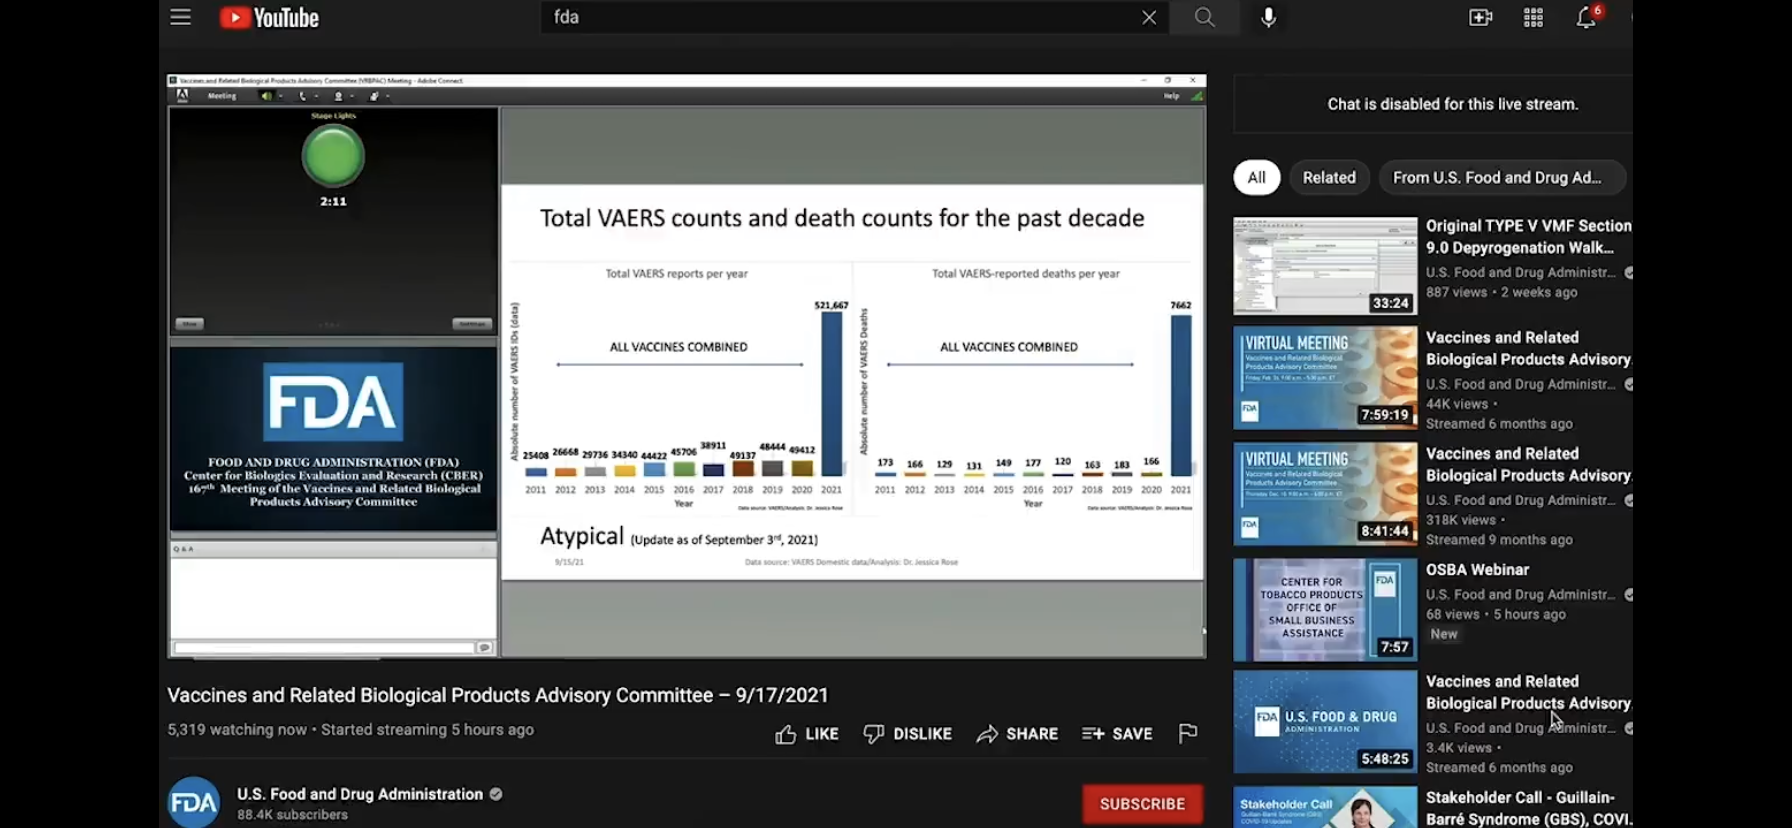Viewport: 1792px width, 828px height.
Task: Share the video
Action: (1017, 734)
